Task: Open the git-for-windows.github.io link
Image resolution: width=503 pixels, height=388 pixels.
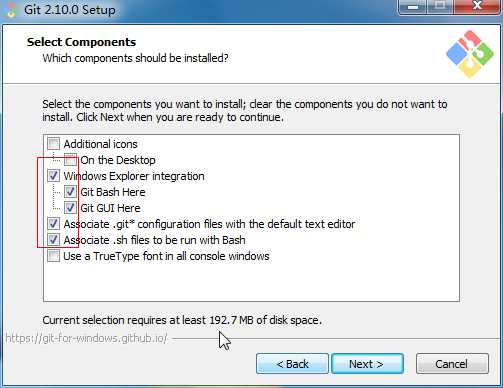Action: [x=86, y=338]
